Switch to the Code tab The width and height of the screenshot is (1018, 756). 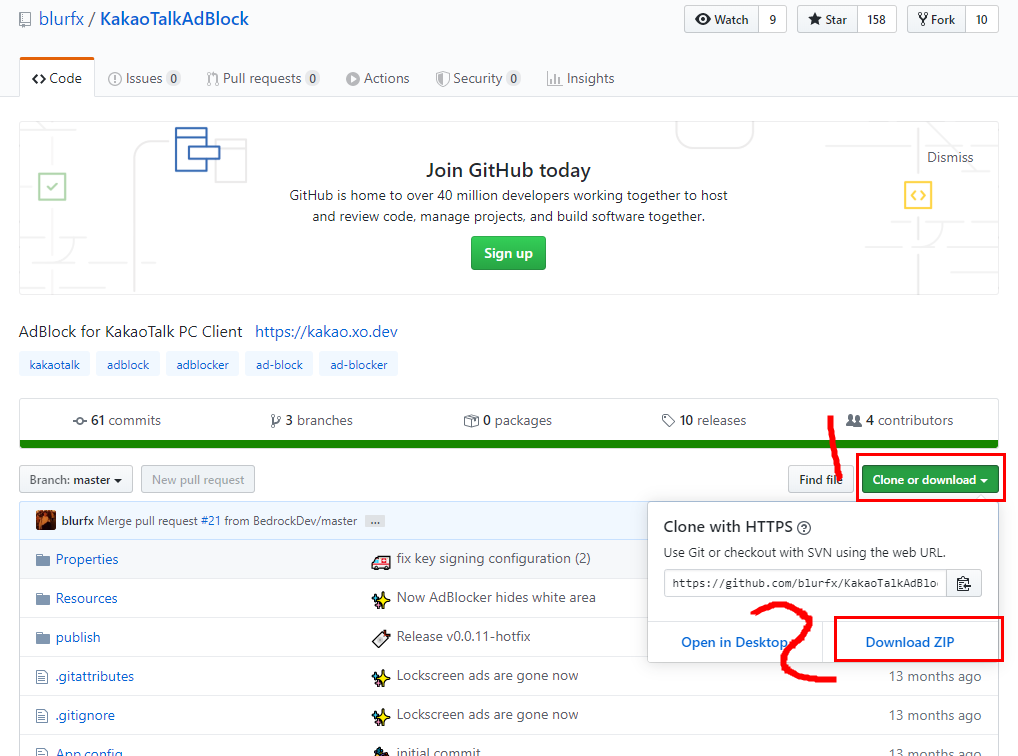click(57, 79)
